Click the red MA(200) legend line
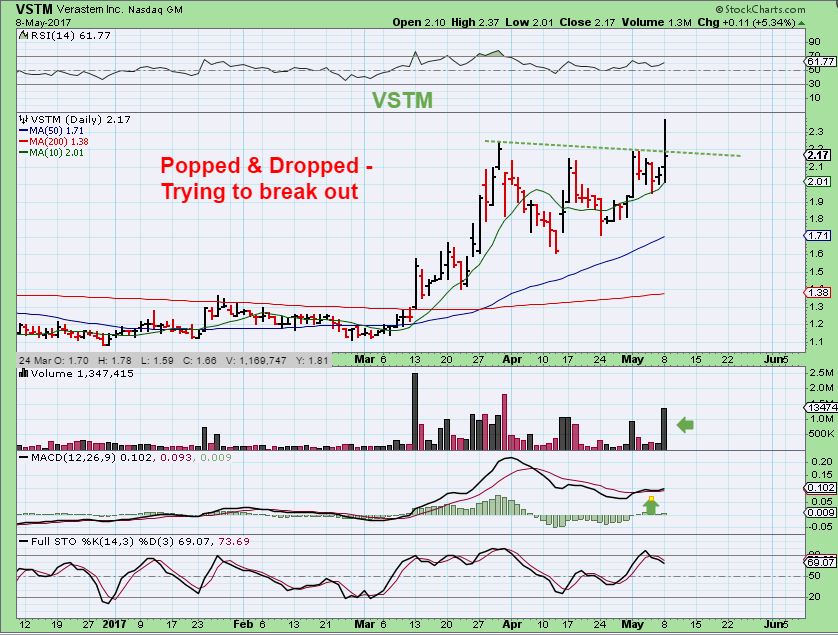This screenshot has width=838, height=635. (24, 142)
